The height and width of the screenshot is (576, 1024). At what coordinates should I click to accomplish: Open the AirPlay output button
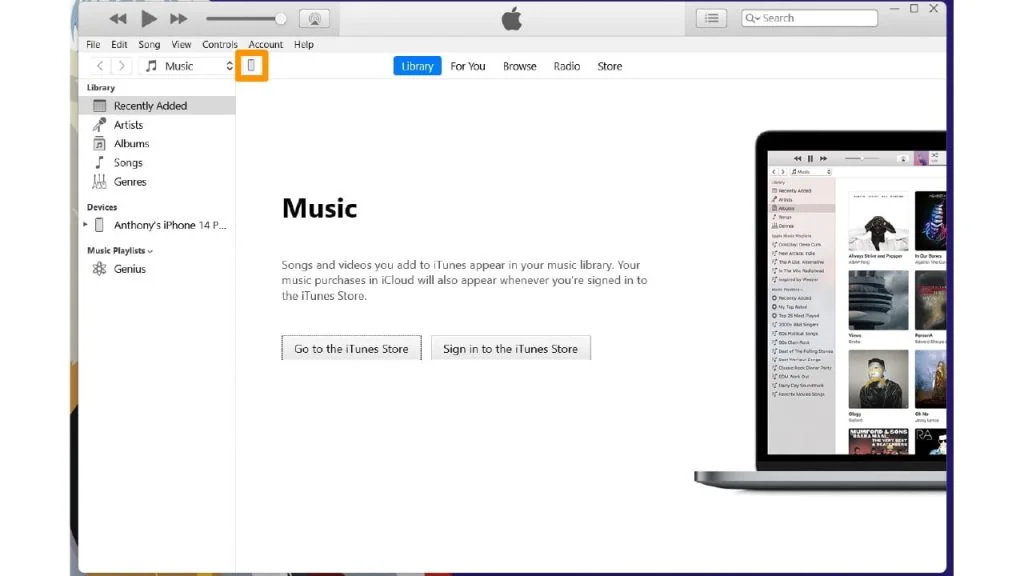[314, 19]
